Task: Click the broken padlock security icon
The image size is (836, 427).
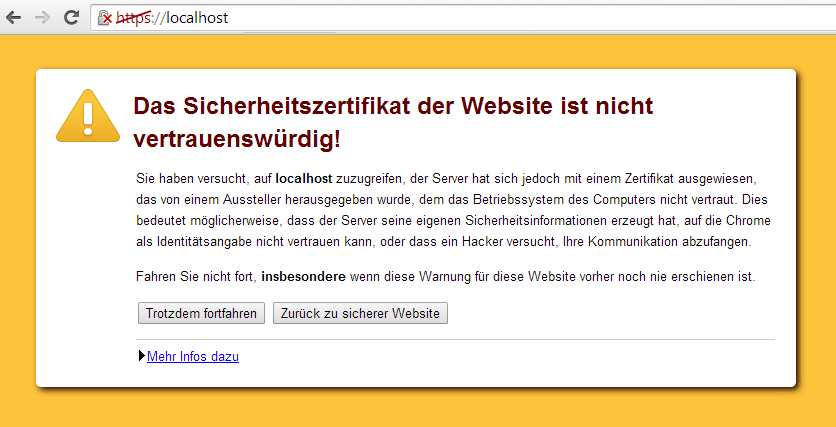Action: (x=103, y=17)
